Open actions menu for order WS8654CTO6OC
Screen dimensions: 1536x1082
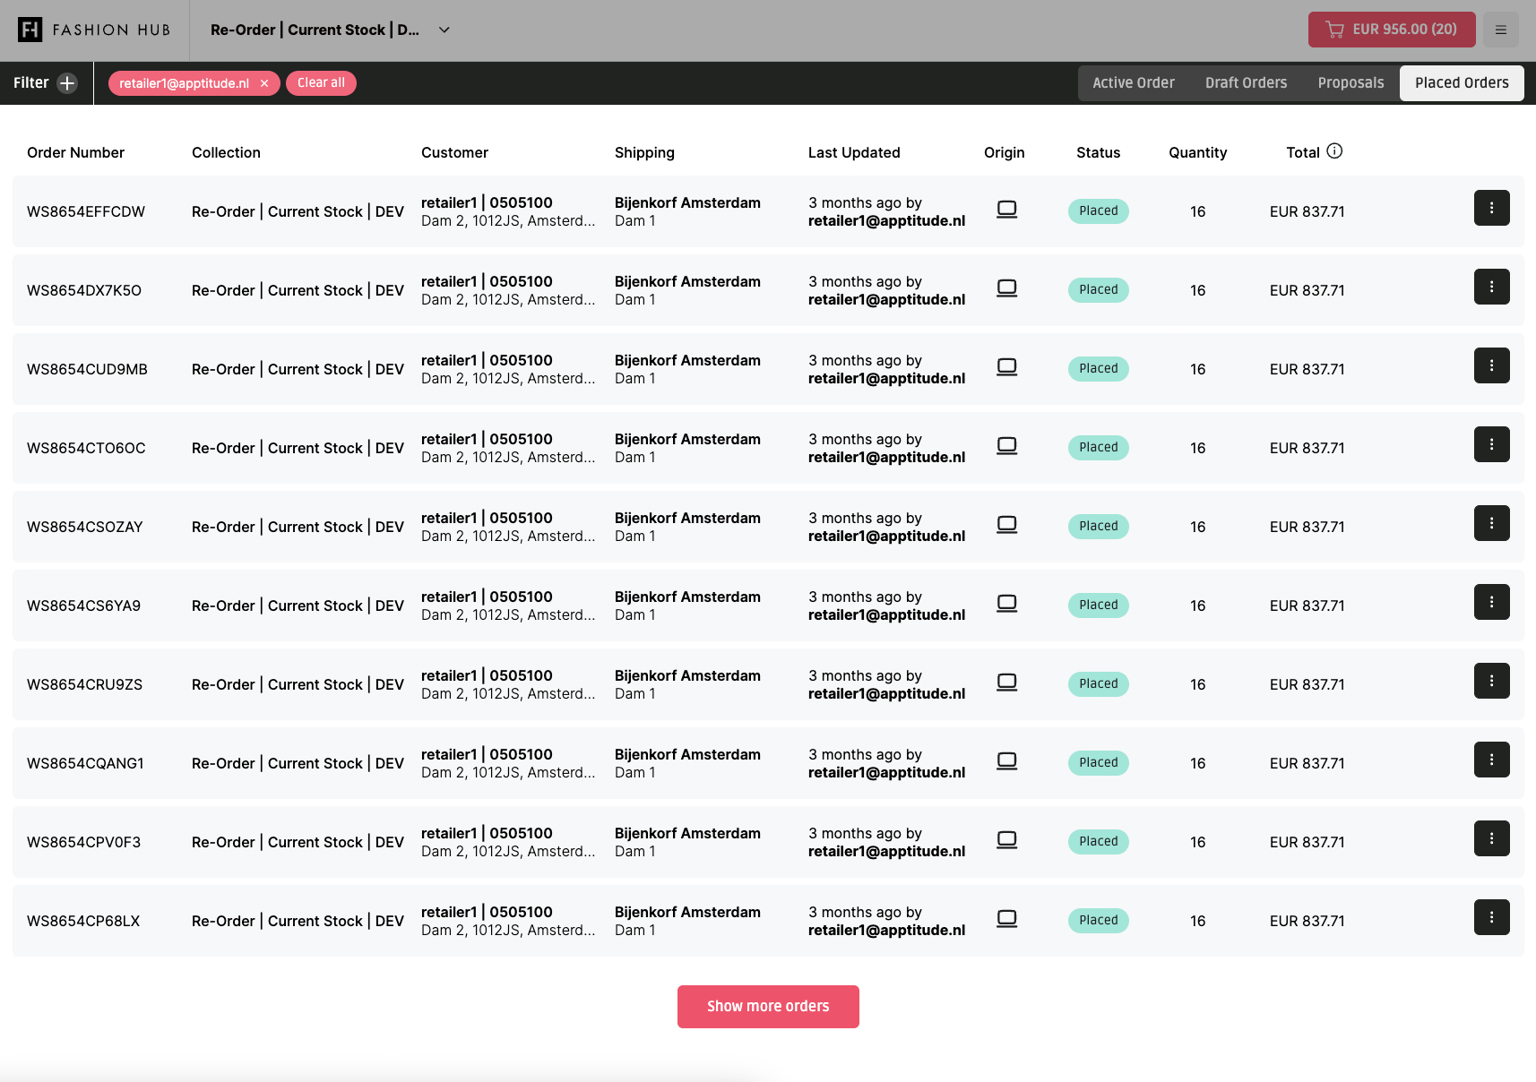pos(1490,445)
